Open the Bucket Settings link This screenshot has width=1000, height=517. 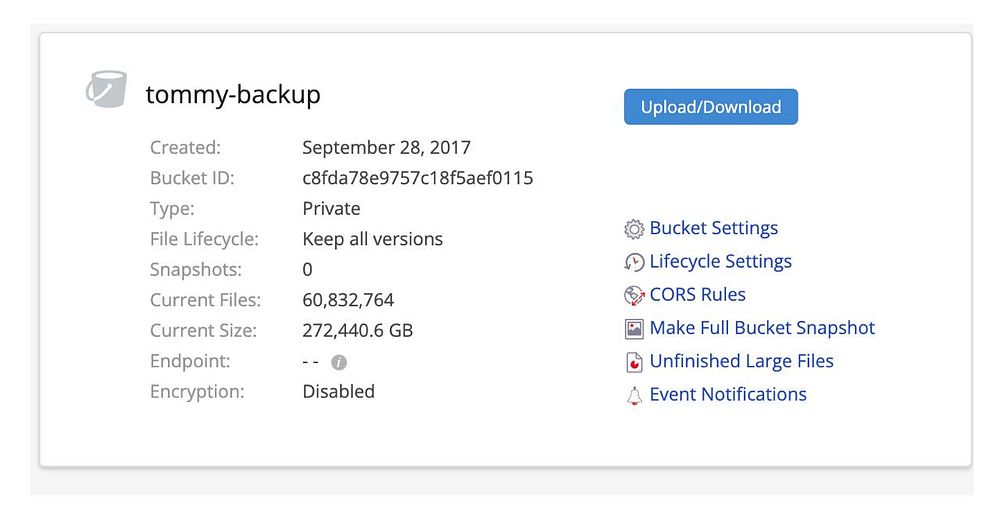(x=713, y=228)
